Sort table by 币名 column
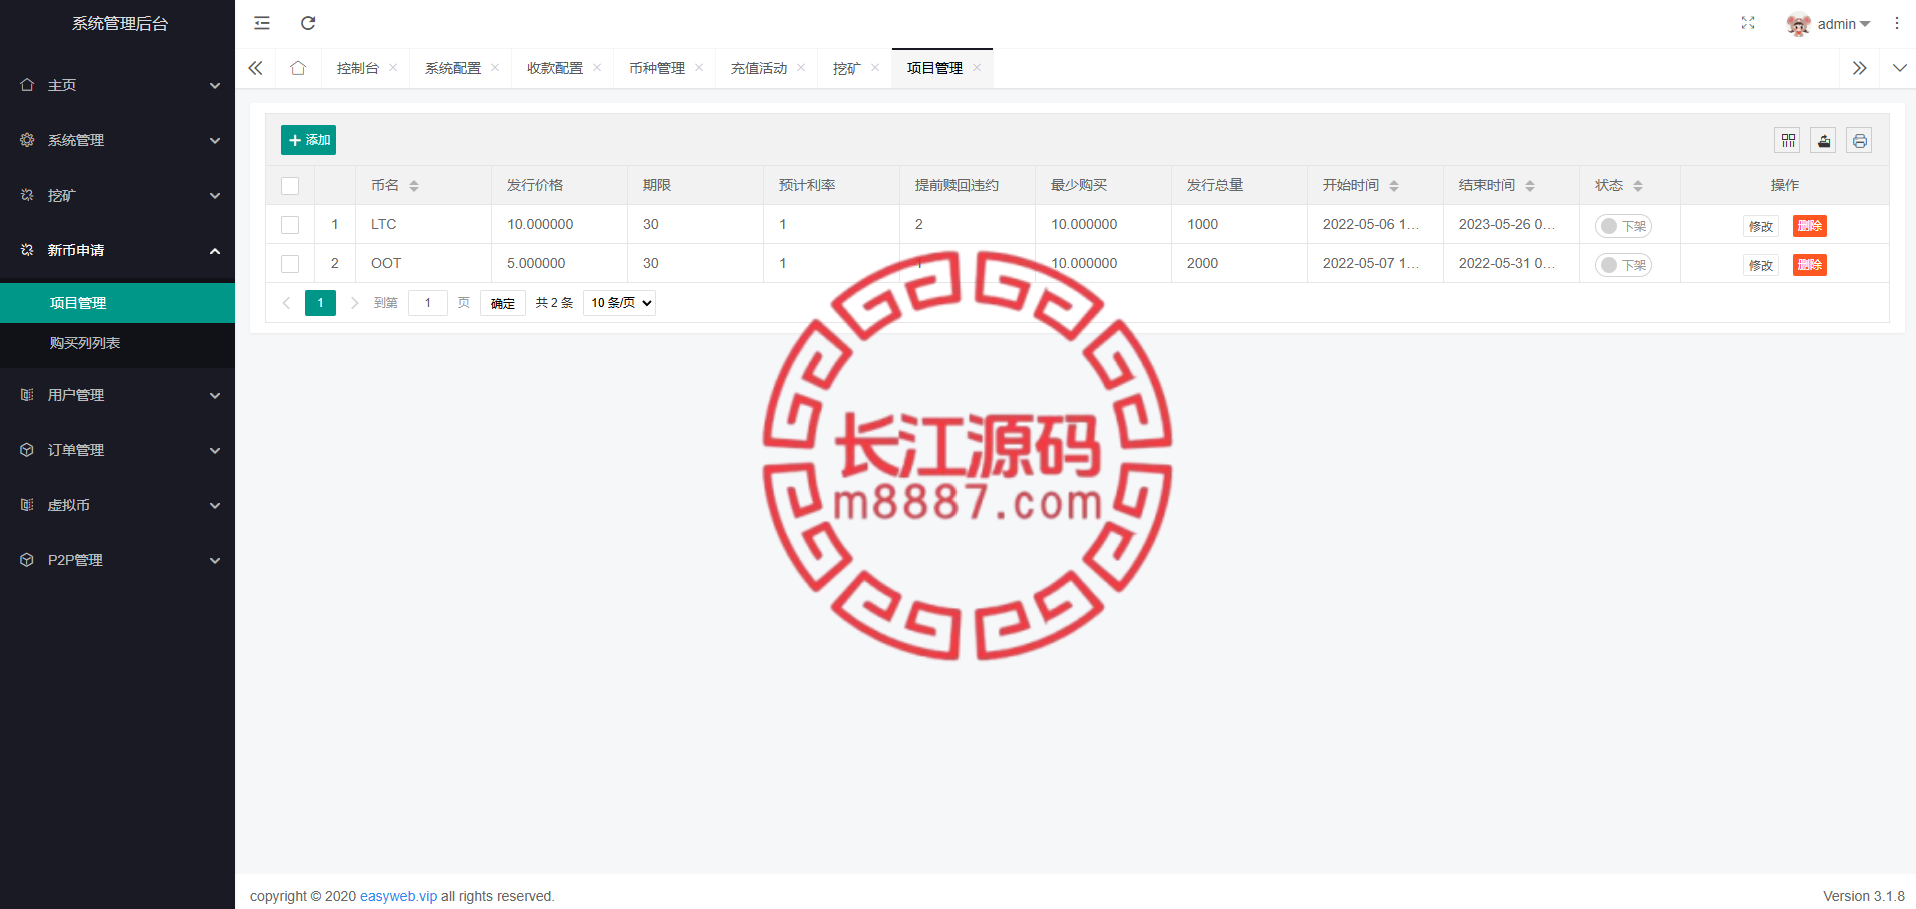The image size is (1916, 909). tap(414, 186)
